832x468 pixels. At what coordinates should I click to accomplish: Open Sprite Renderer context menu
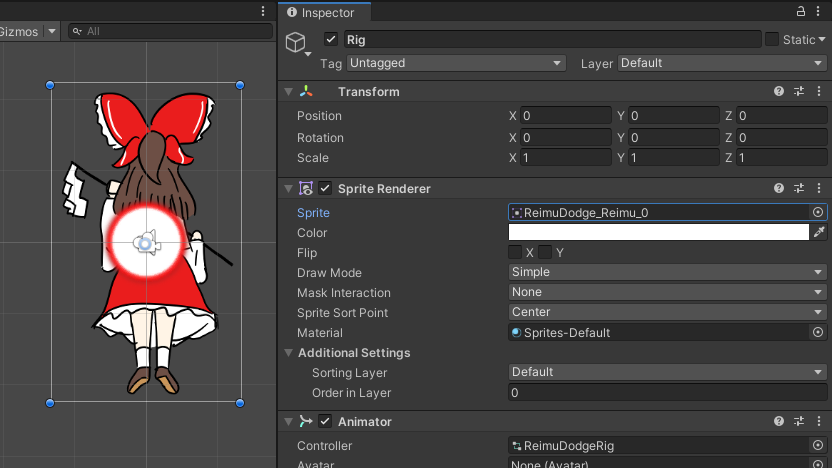pos(819,188)
